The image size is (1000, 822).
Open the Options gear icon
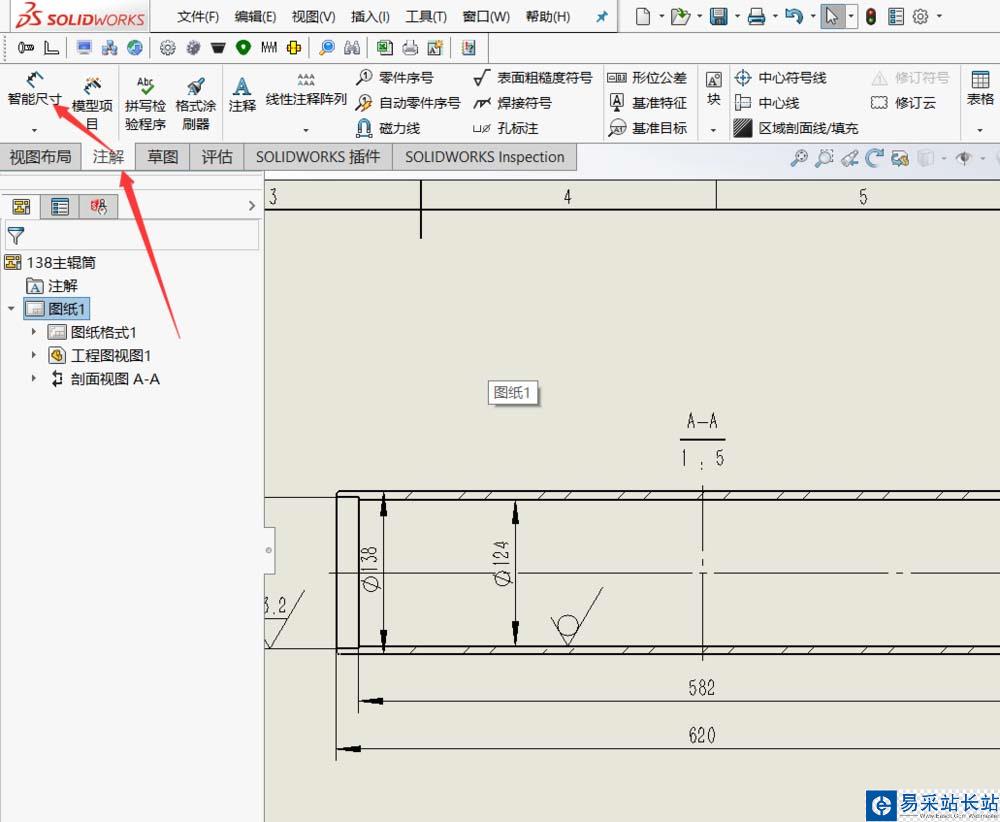pos(920,16)
